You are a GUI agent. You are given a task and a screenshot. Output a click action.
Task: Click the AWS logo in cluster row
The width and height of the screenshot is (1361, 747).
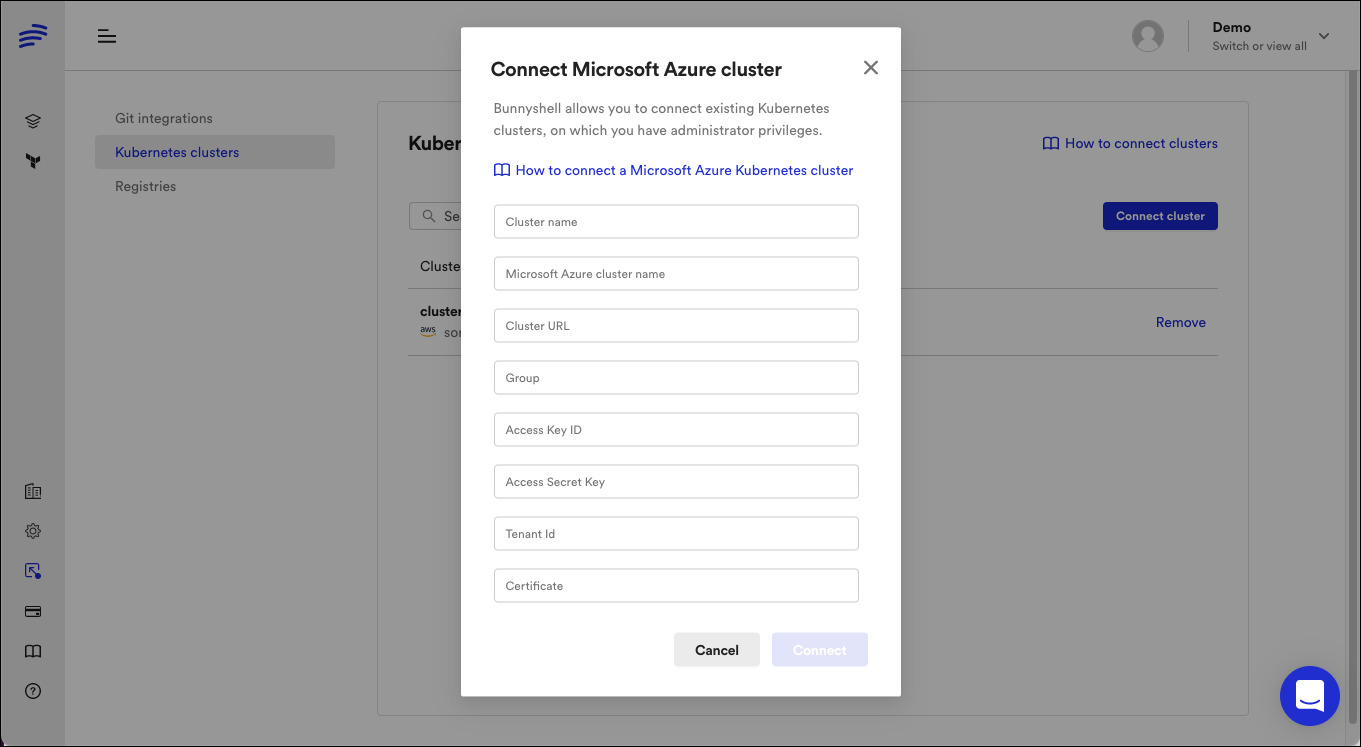point(428,331)
